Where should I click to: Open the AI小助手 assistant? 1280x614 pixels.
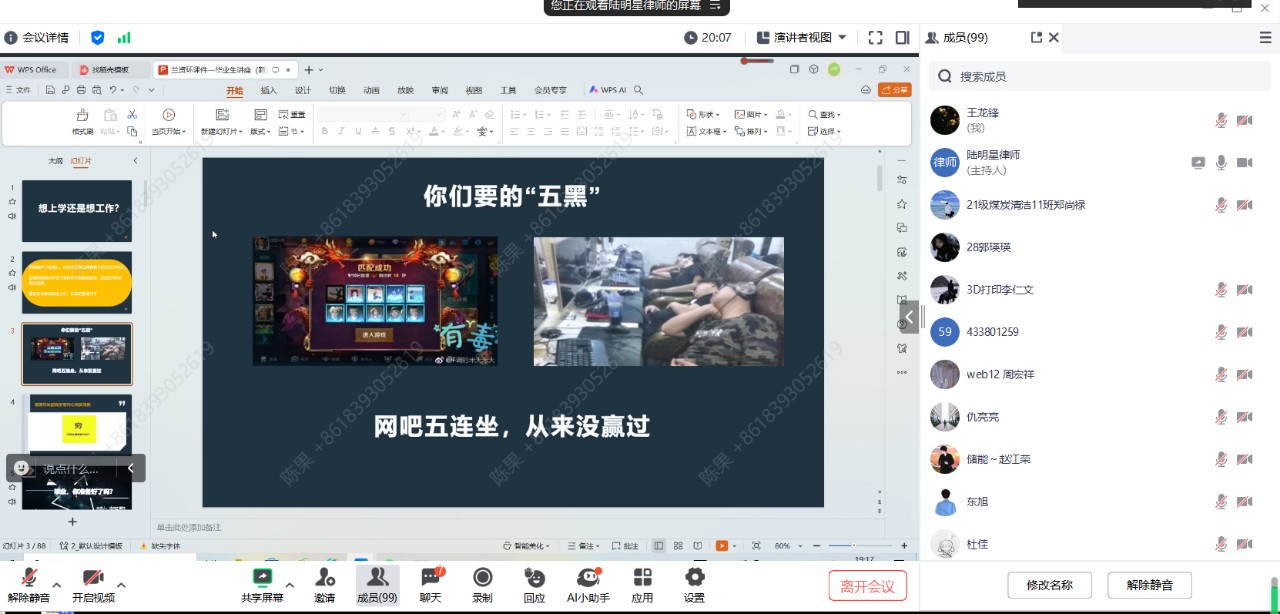pyautogui.click(x=588, y=584)
